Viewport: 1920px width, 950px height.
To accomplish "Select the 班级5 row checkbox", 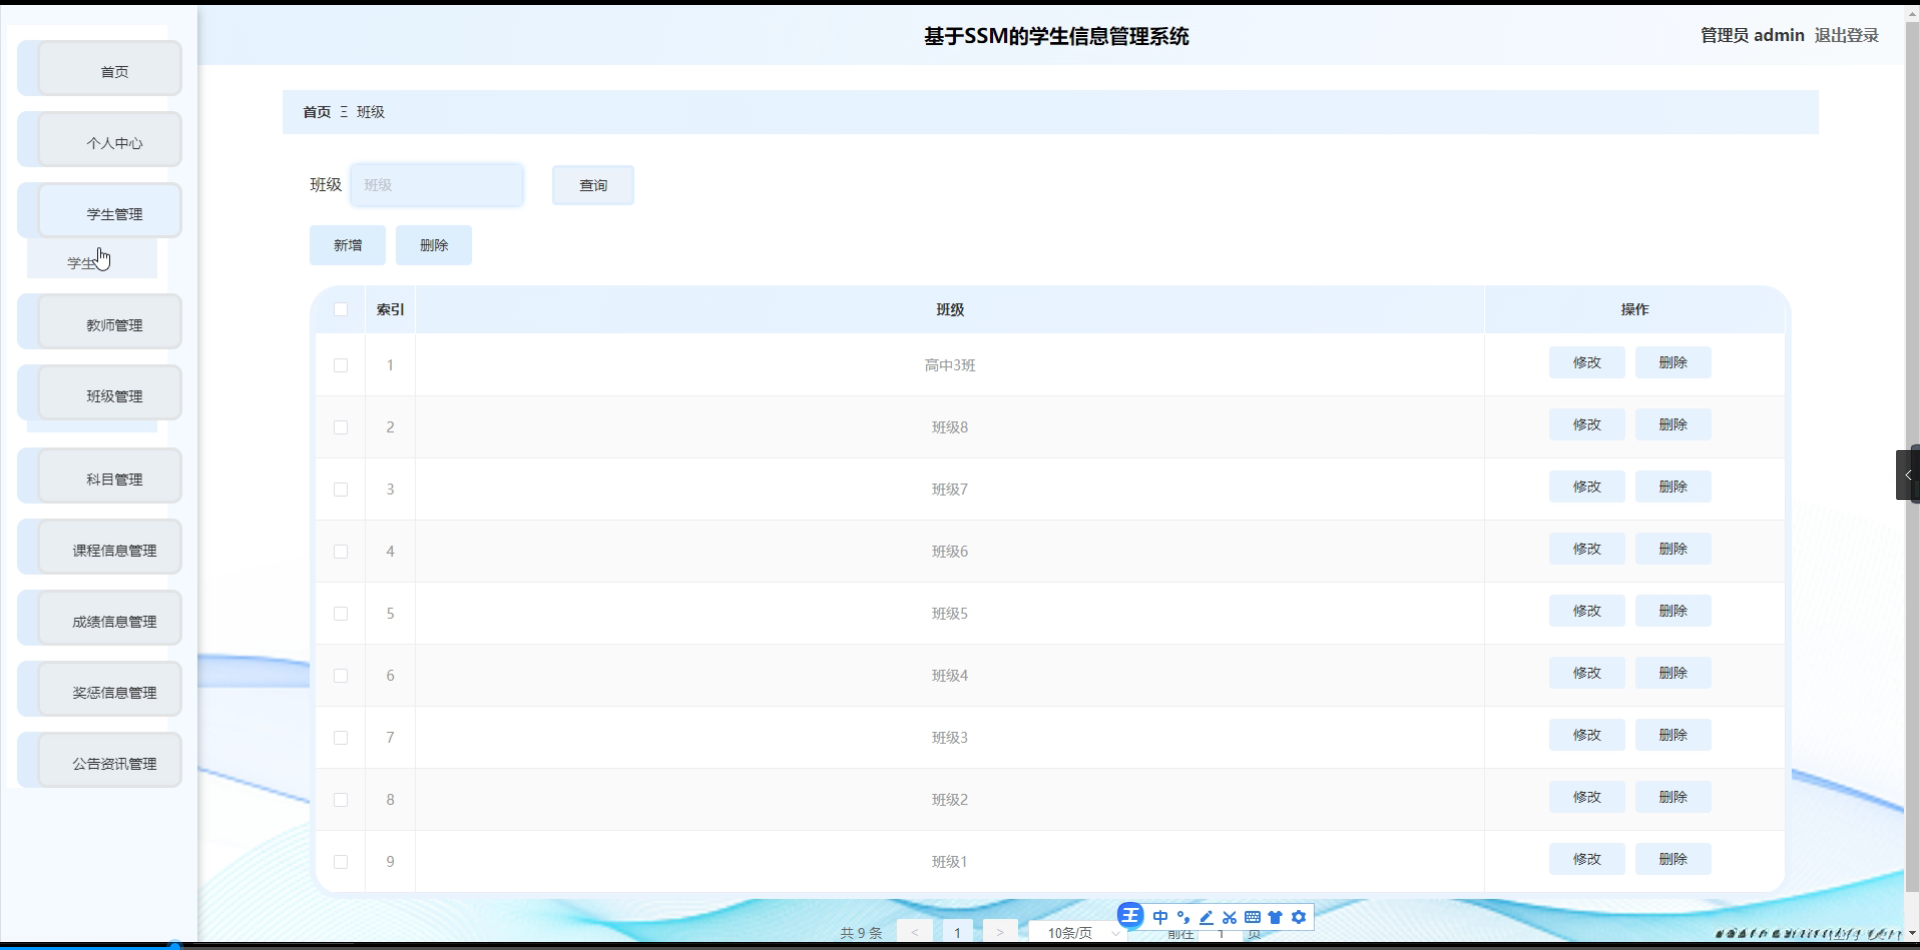I will coord(341,614).
